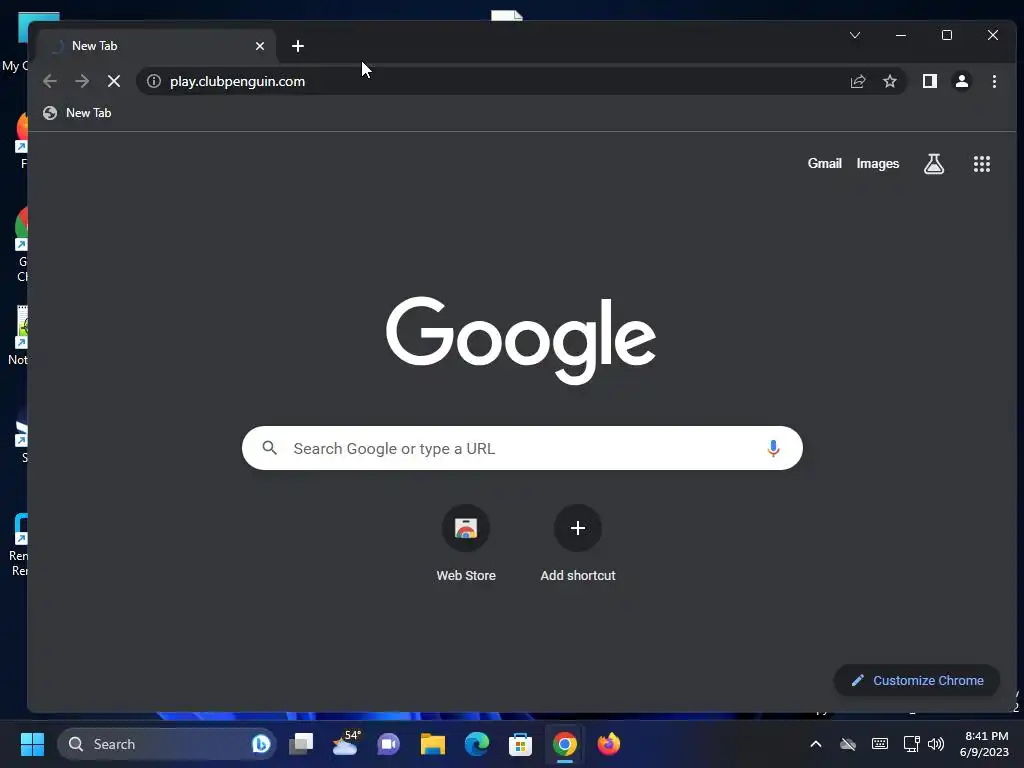This screenshot has height=768, width=1024.
Task: Open Gmail link
Action: pos(824,163)
